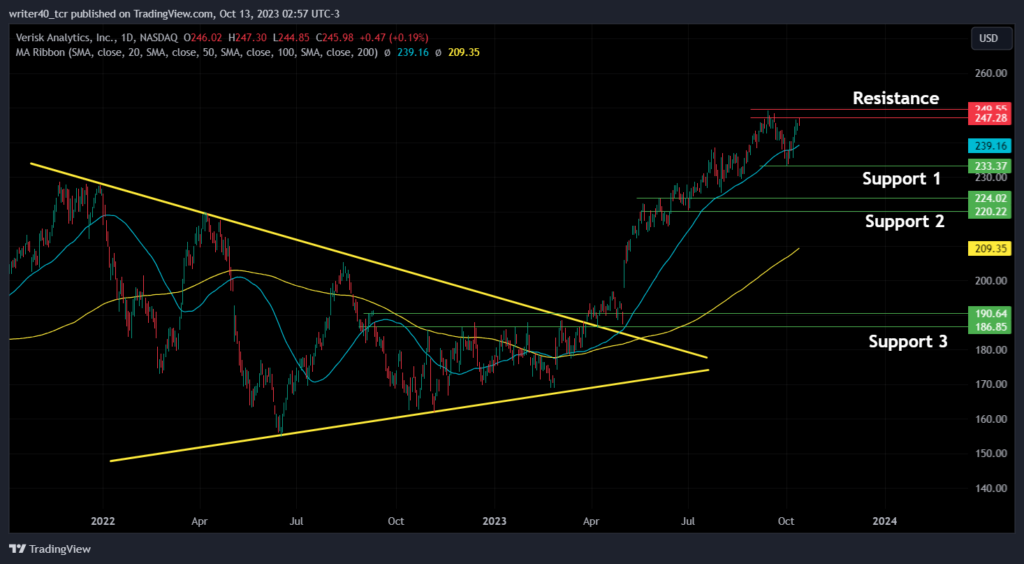Screen dimensions: 1024x564
Task: Click the 230.00 price axis label
Action: click(991, 177)
